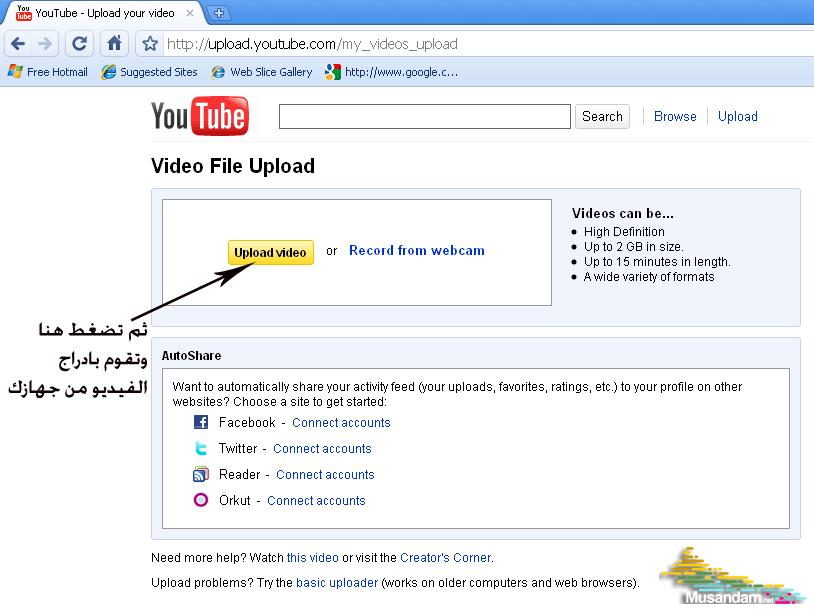Choose Record from webcam

pyautogui.click(x=417, y=250)
